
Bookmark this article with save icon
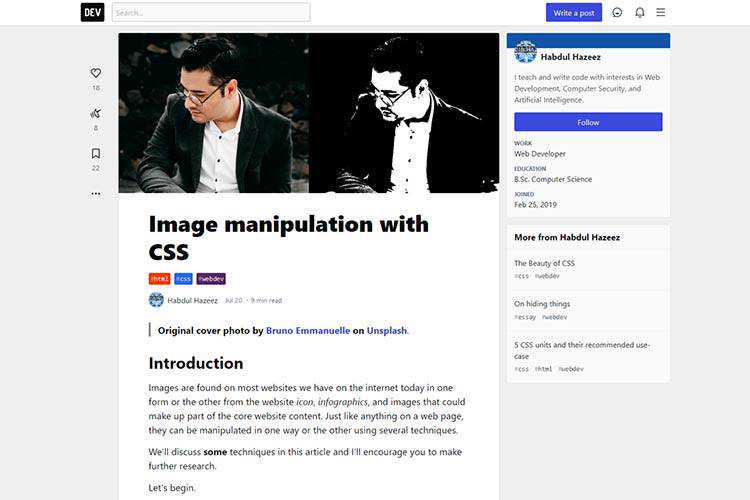96,153
